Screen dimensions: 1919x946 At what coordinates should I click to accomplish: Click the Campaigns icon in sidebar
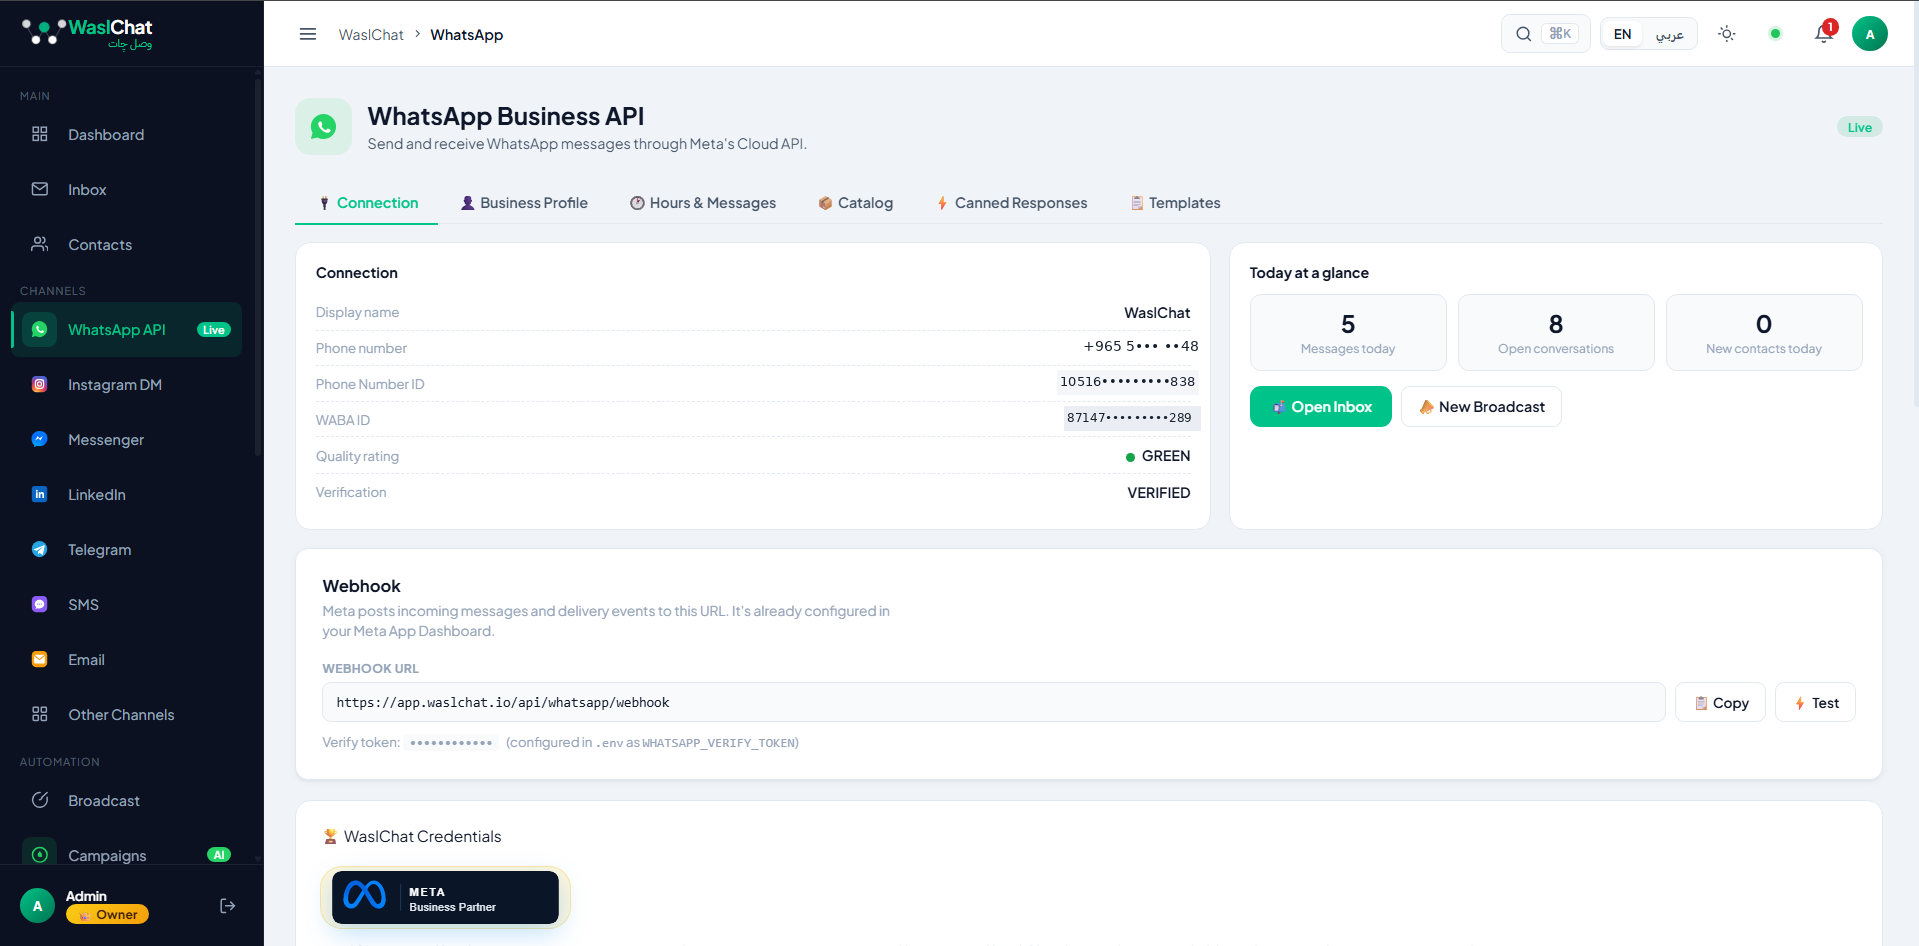pos(40,854)
